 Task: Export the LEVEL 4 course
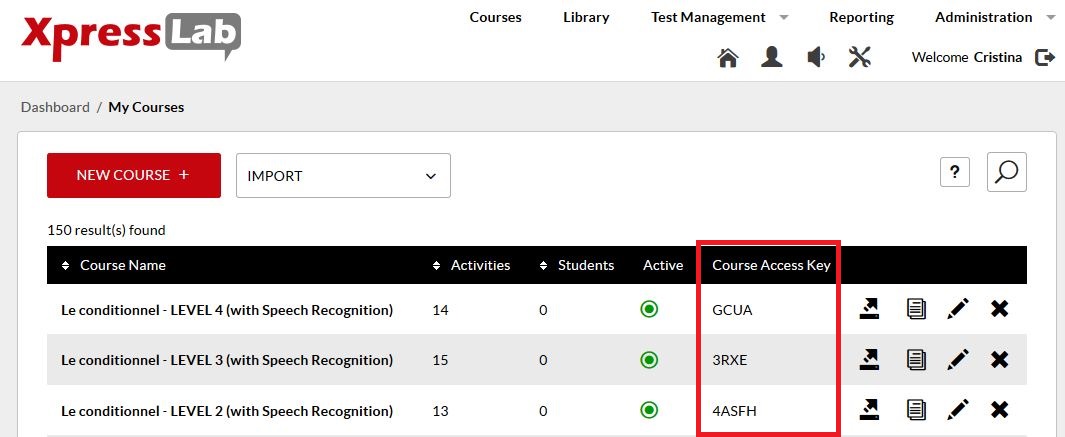869,309
